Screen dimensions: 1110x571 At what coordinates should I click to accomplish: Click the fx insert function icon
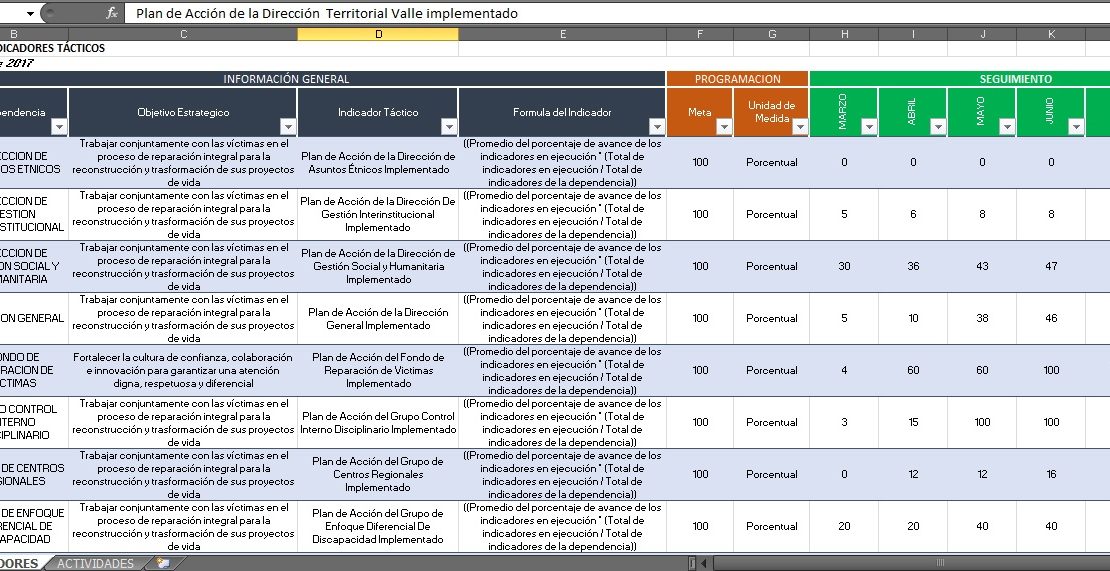111,13
